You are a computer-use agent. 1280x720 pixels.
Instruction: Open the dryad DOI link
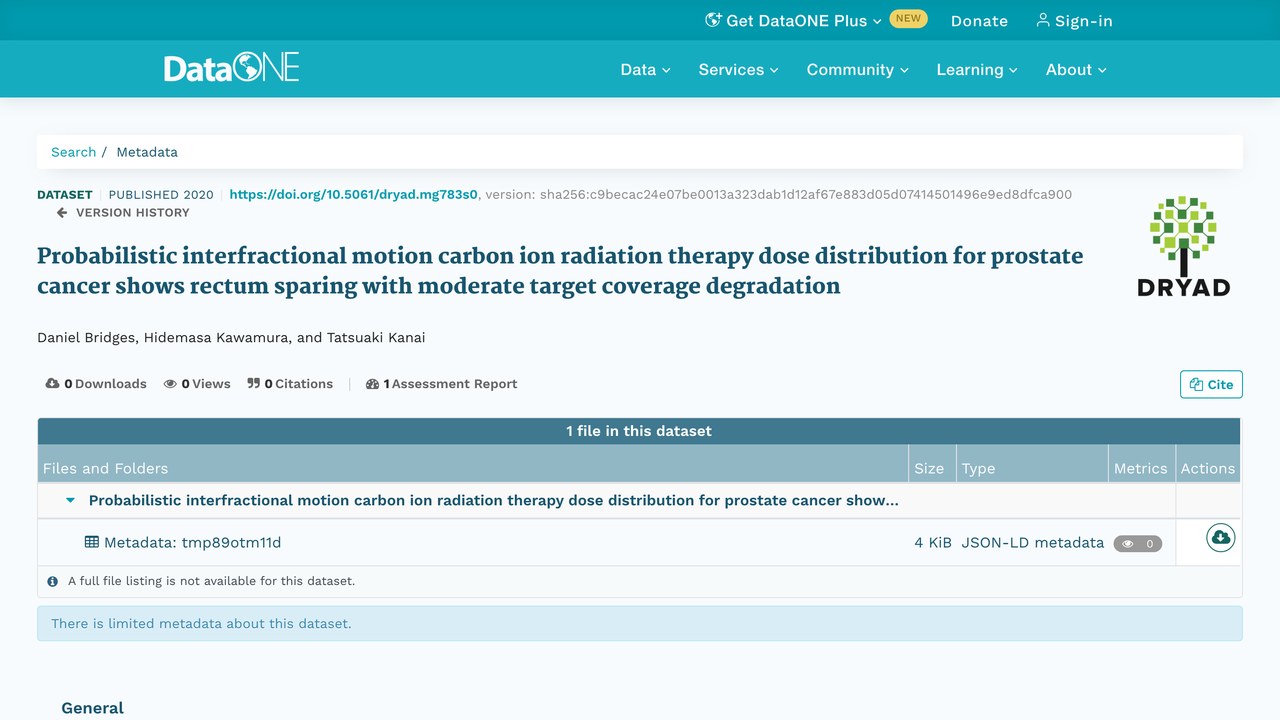(354, 194)
